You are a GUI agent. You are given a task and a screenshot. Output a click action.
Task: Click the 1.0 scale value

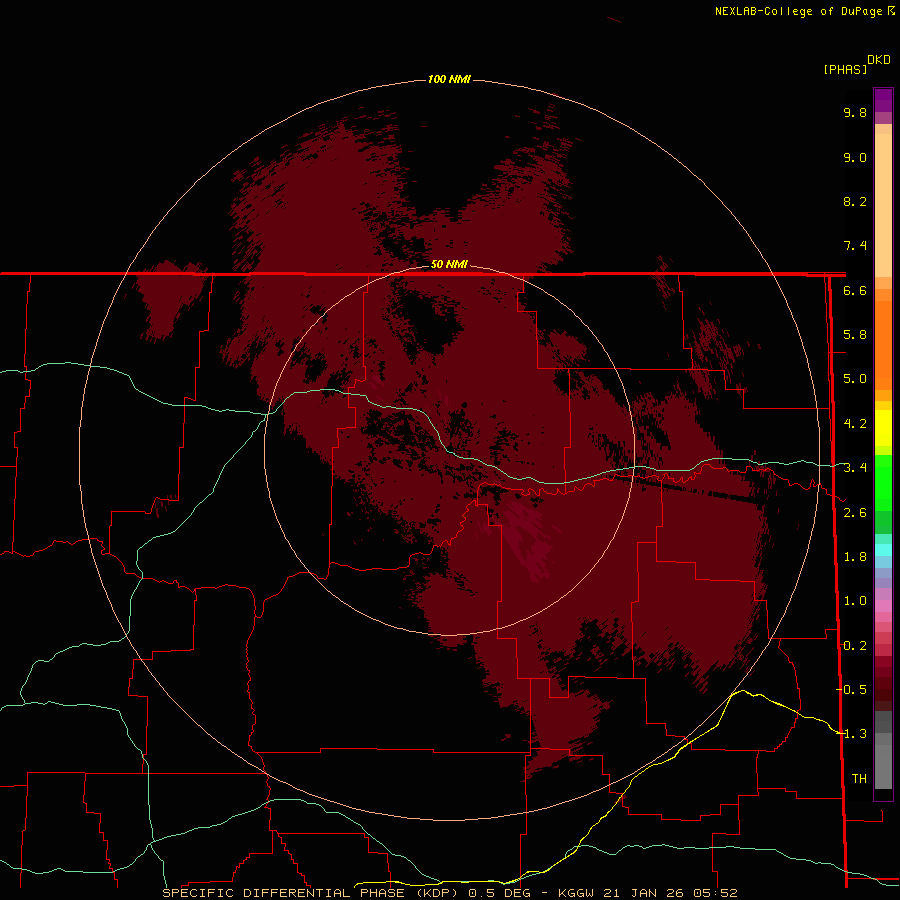click(x=855, y=601)
